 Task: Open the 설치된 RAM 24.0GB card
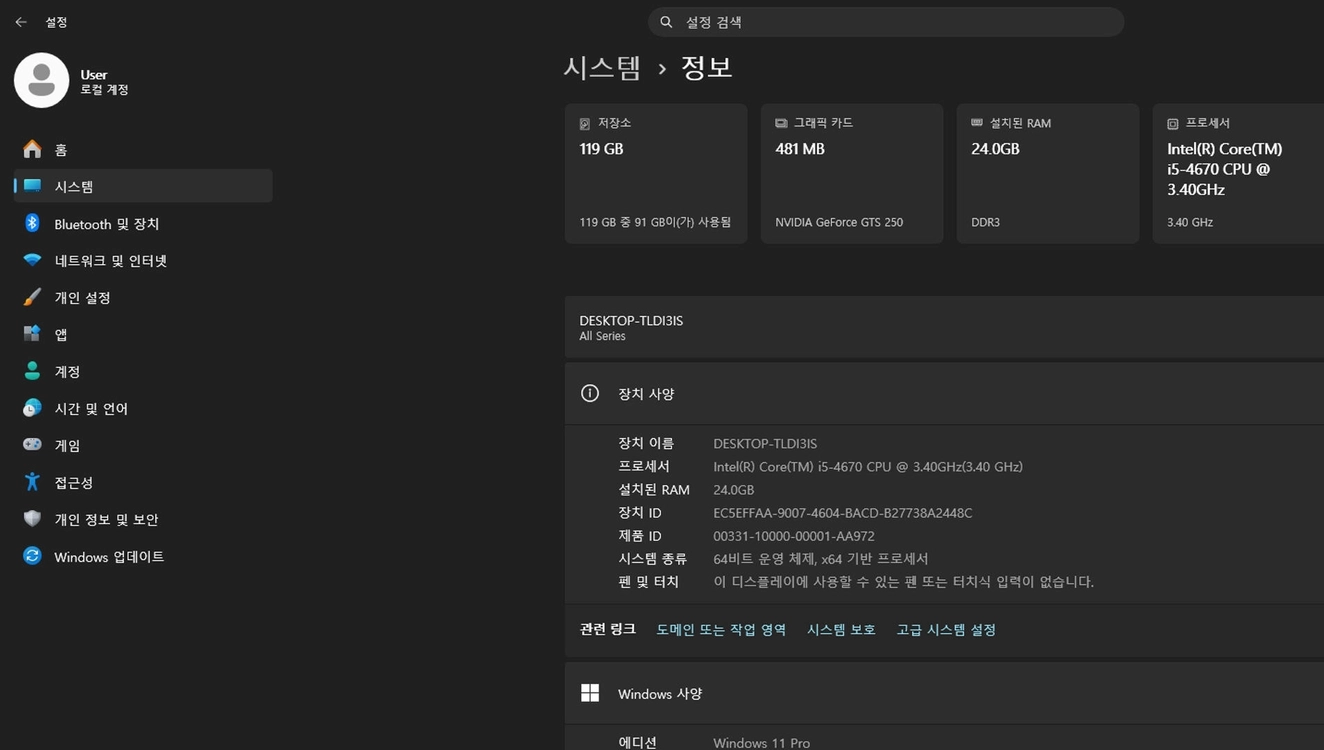pos(1048,173)
